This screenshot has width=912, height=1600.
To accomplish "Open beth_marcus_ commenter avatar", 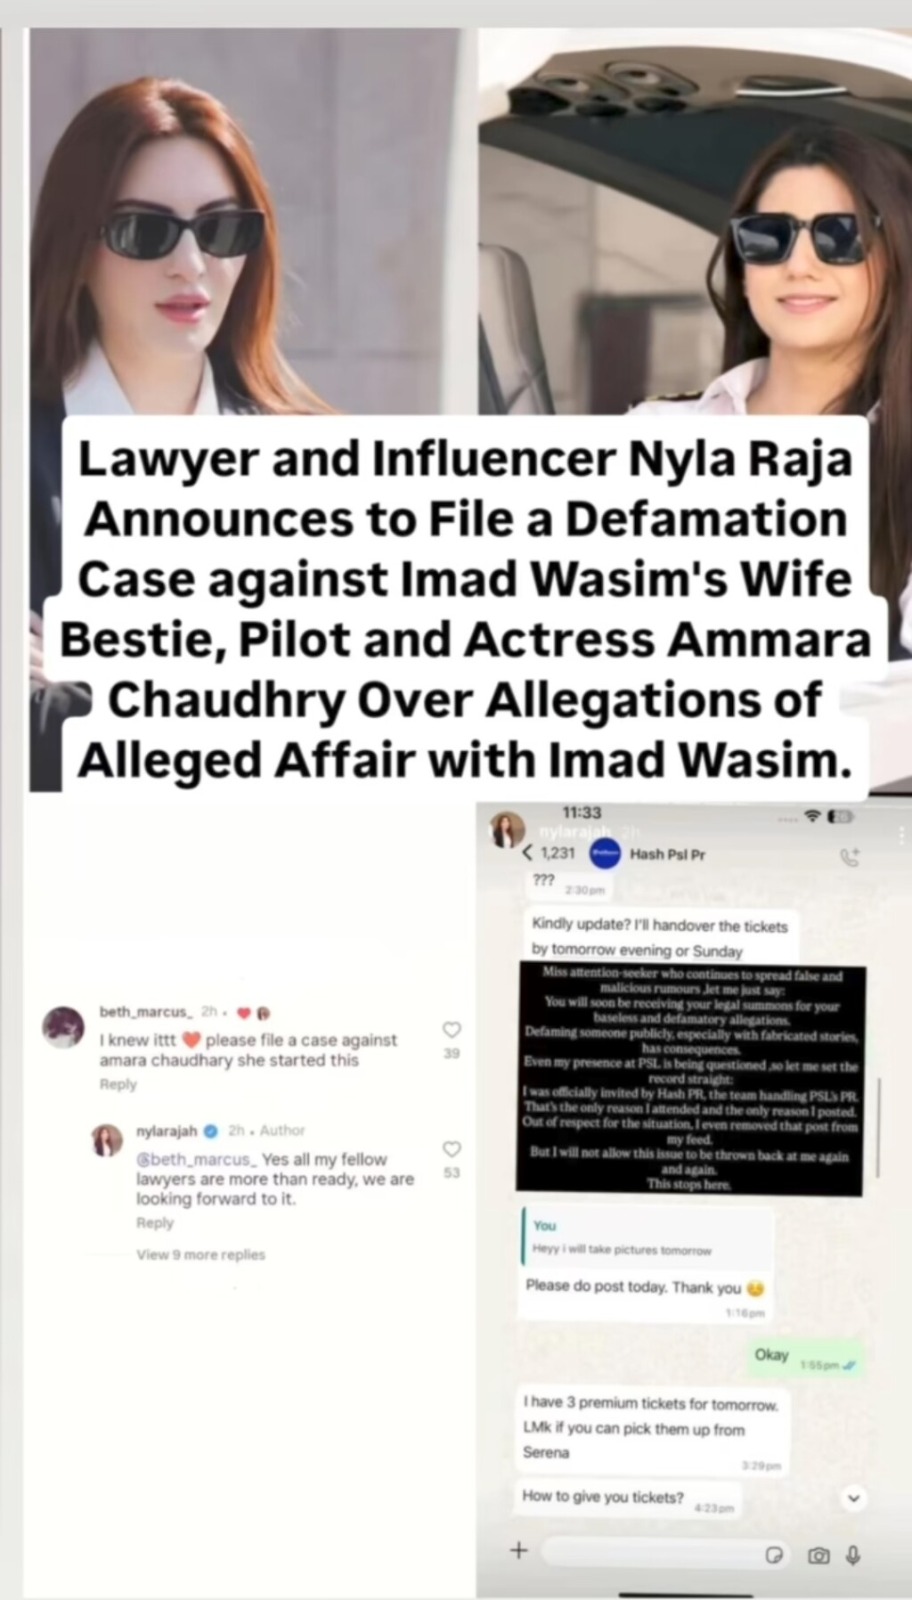I will click(64, 1027).
